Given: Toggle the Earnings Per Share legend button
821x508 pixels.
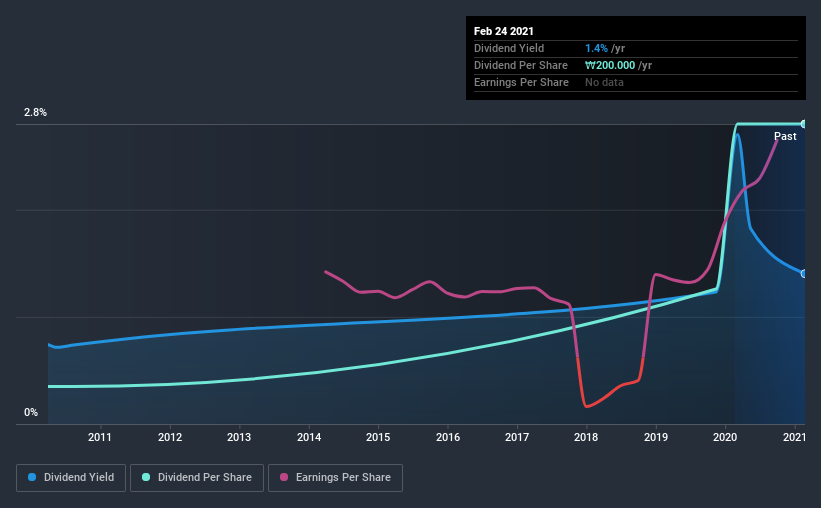Looking at the screenshot, I should [x=335, y=478].
